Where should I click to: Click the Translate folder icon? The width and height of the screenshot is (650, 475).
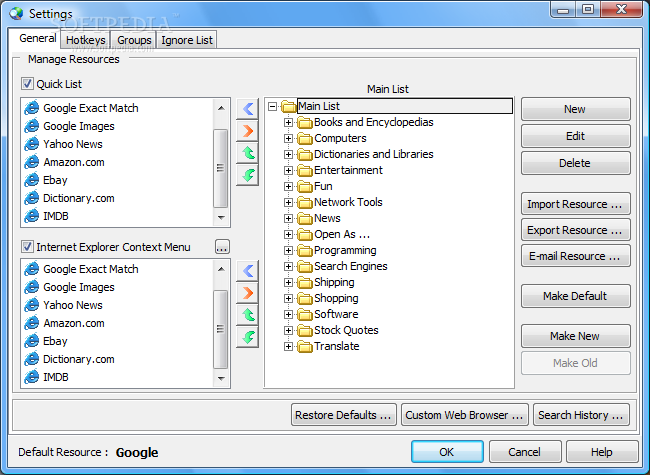tap(305, 347)
